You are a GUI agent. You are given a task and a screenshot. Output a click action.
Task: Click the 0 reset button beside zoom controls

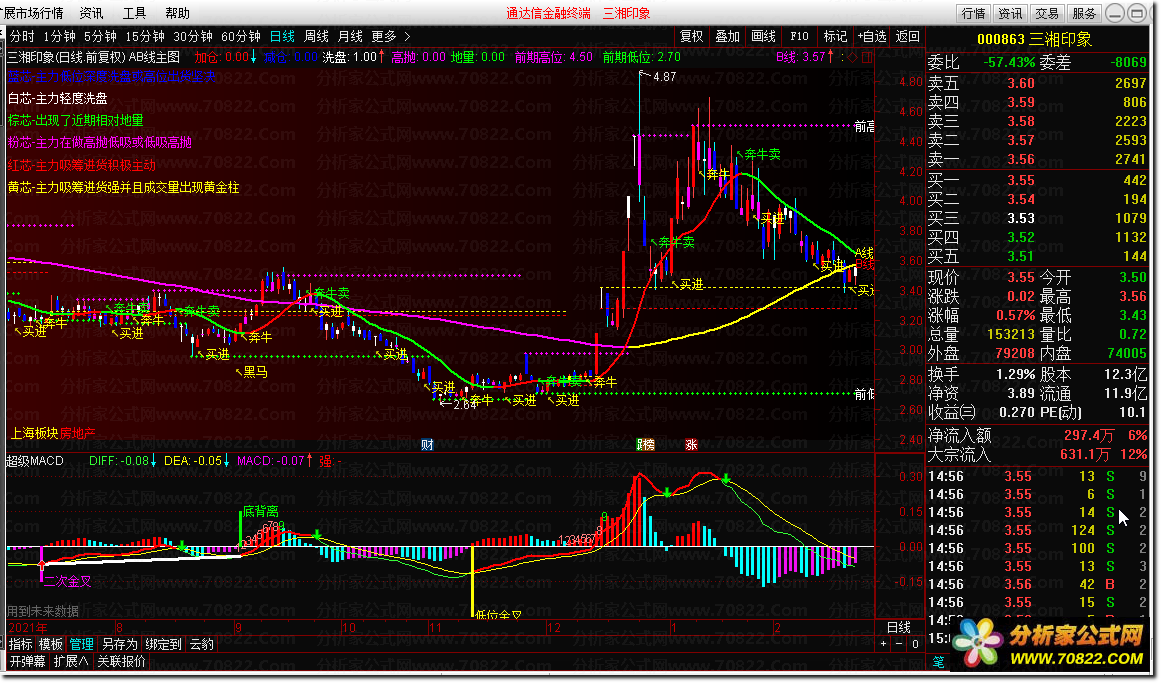(915, 644)
